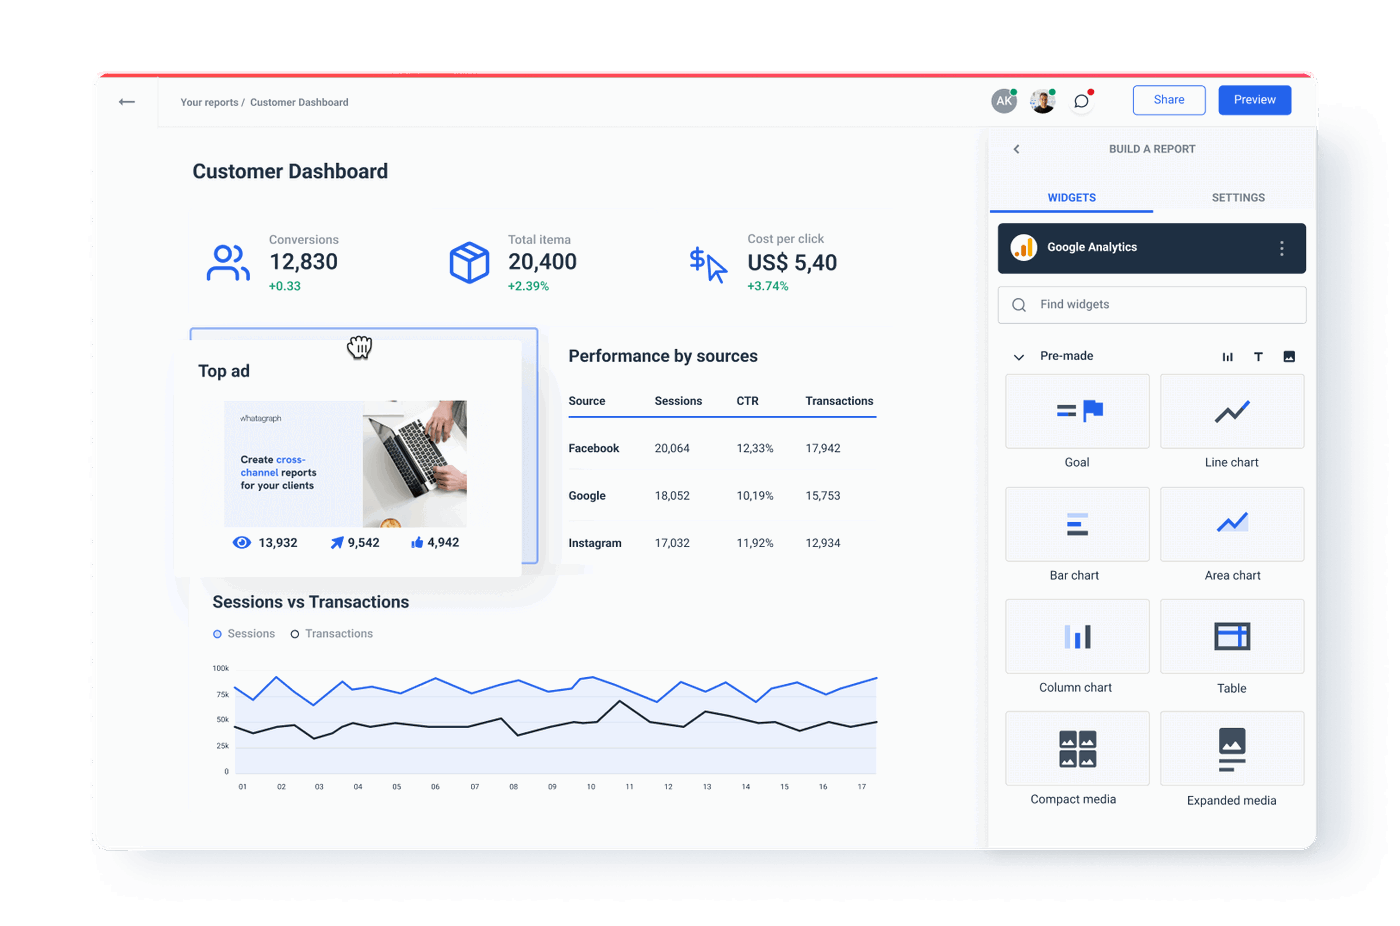The image size is (1400, 926).
Task: Select the Expanded media widget icon
Action: click(x=1231, y=747)
